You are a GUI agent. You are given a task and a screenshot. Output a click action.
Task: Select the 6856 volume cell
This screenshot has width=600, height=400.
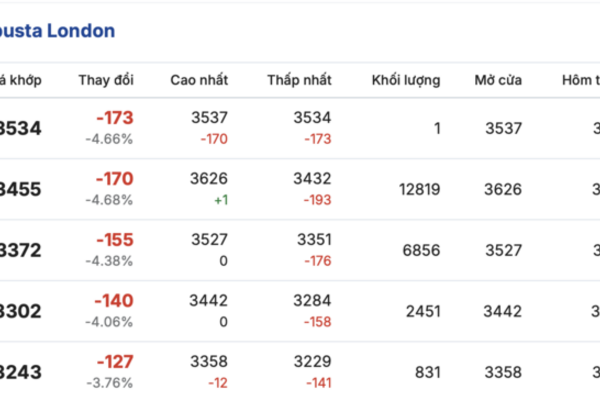[421, 250]
